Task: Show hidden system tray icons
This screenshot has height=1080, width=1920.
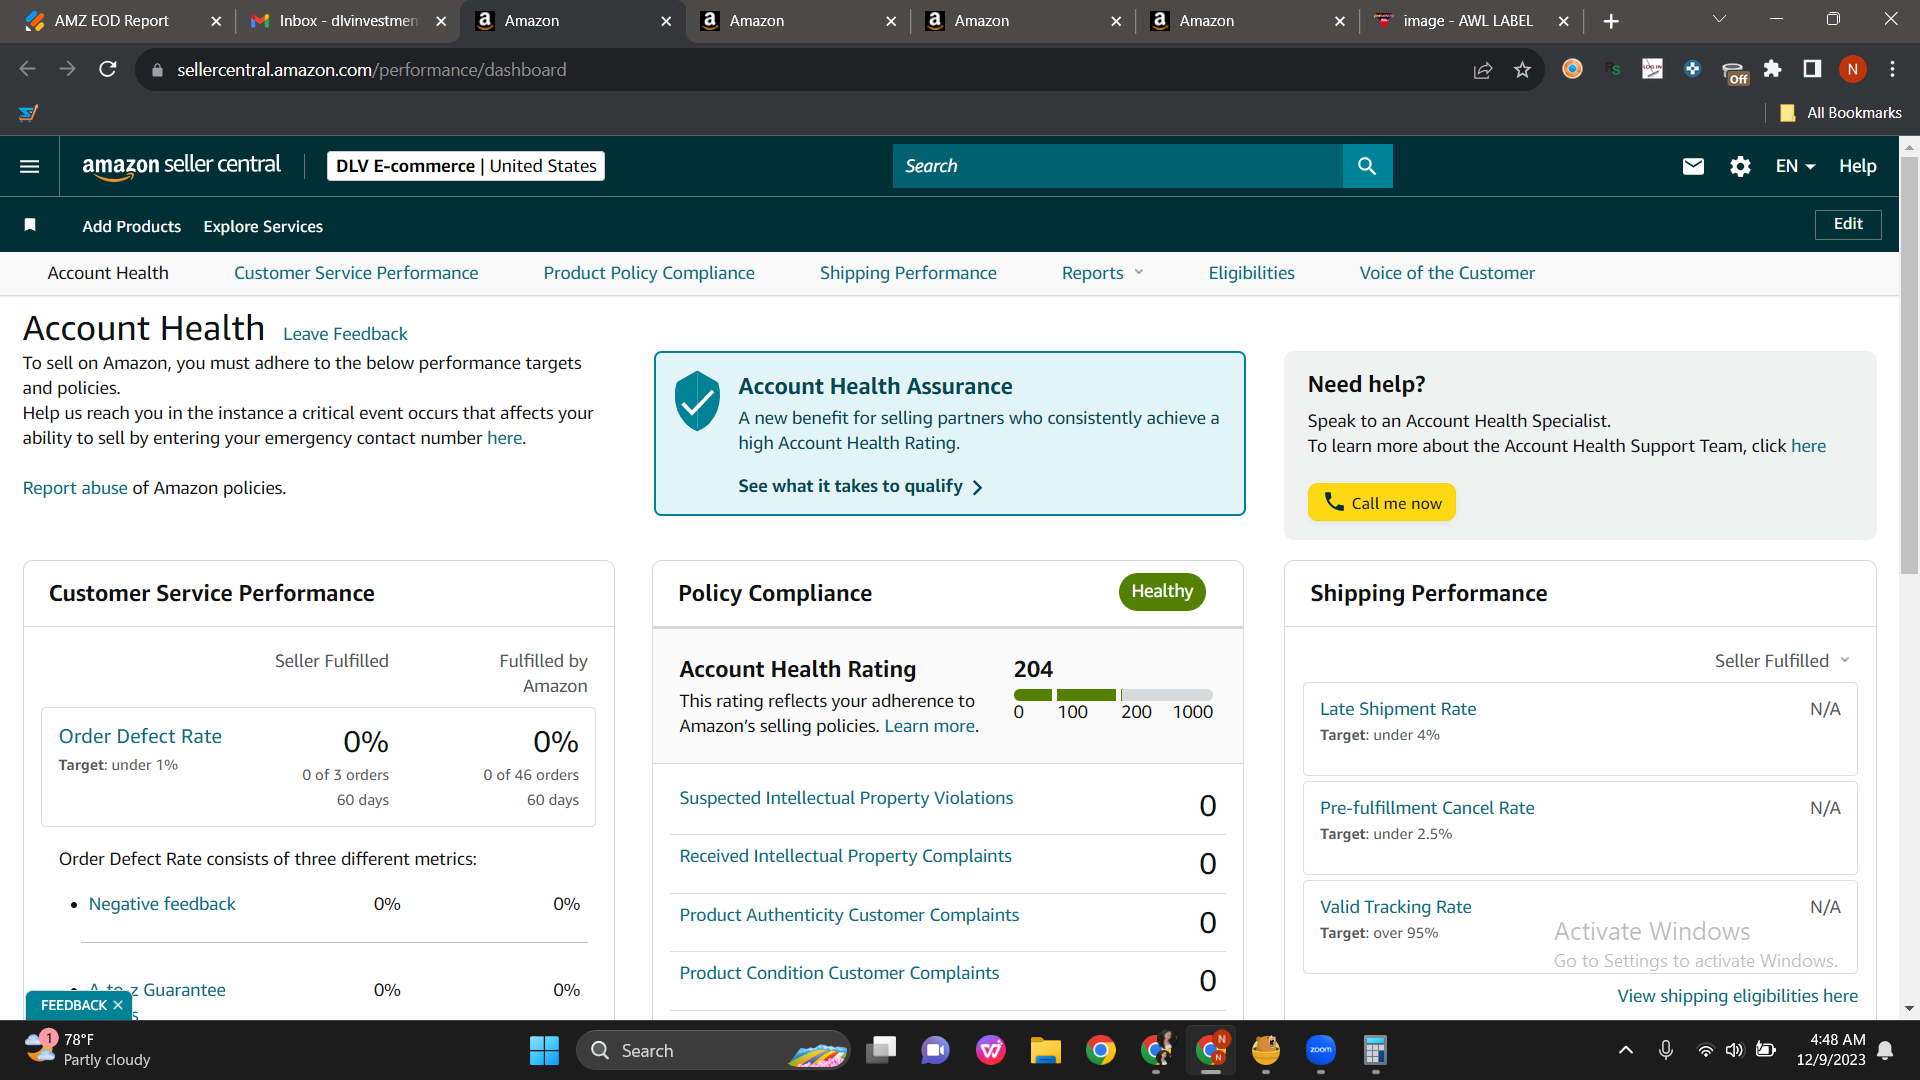Action: coord(1626,1050)
